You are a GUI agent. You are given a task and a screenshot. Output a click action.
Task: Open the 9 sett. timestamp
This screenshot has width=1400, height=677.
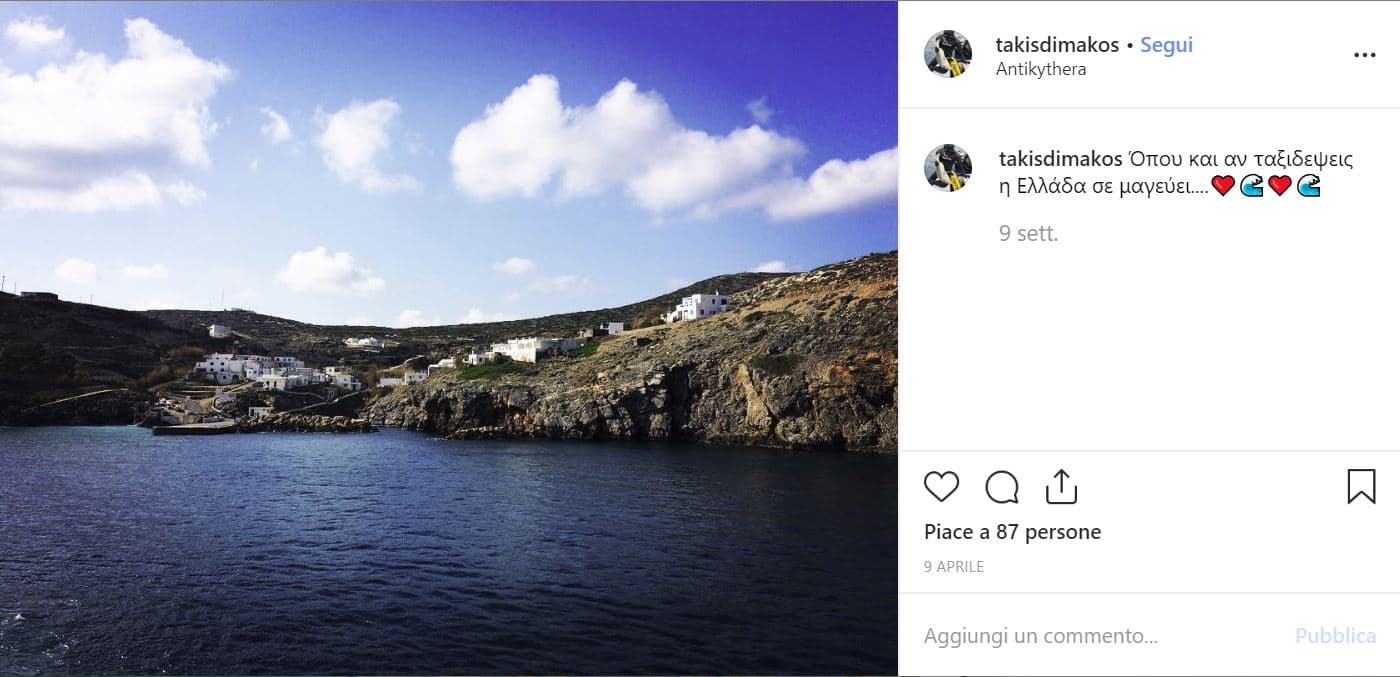tap(1028, 234)
